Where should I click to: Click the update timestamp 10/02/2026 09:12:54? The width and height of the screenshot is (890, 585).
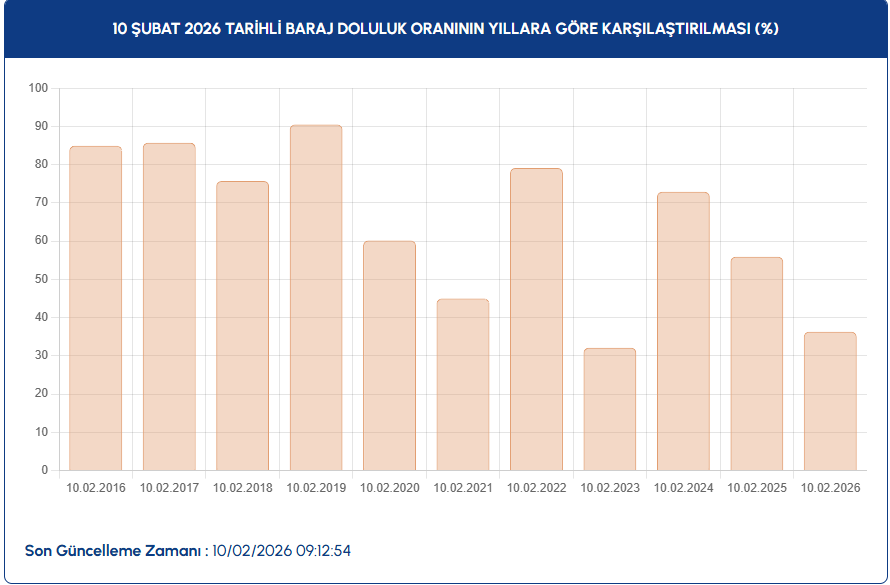coord(282,551)
